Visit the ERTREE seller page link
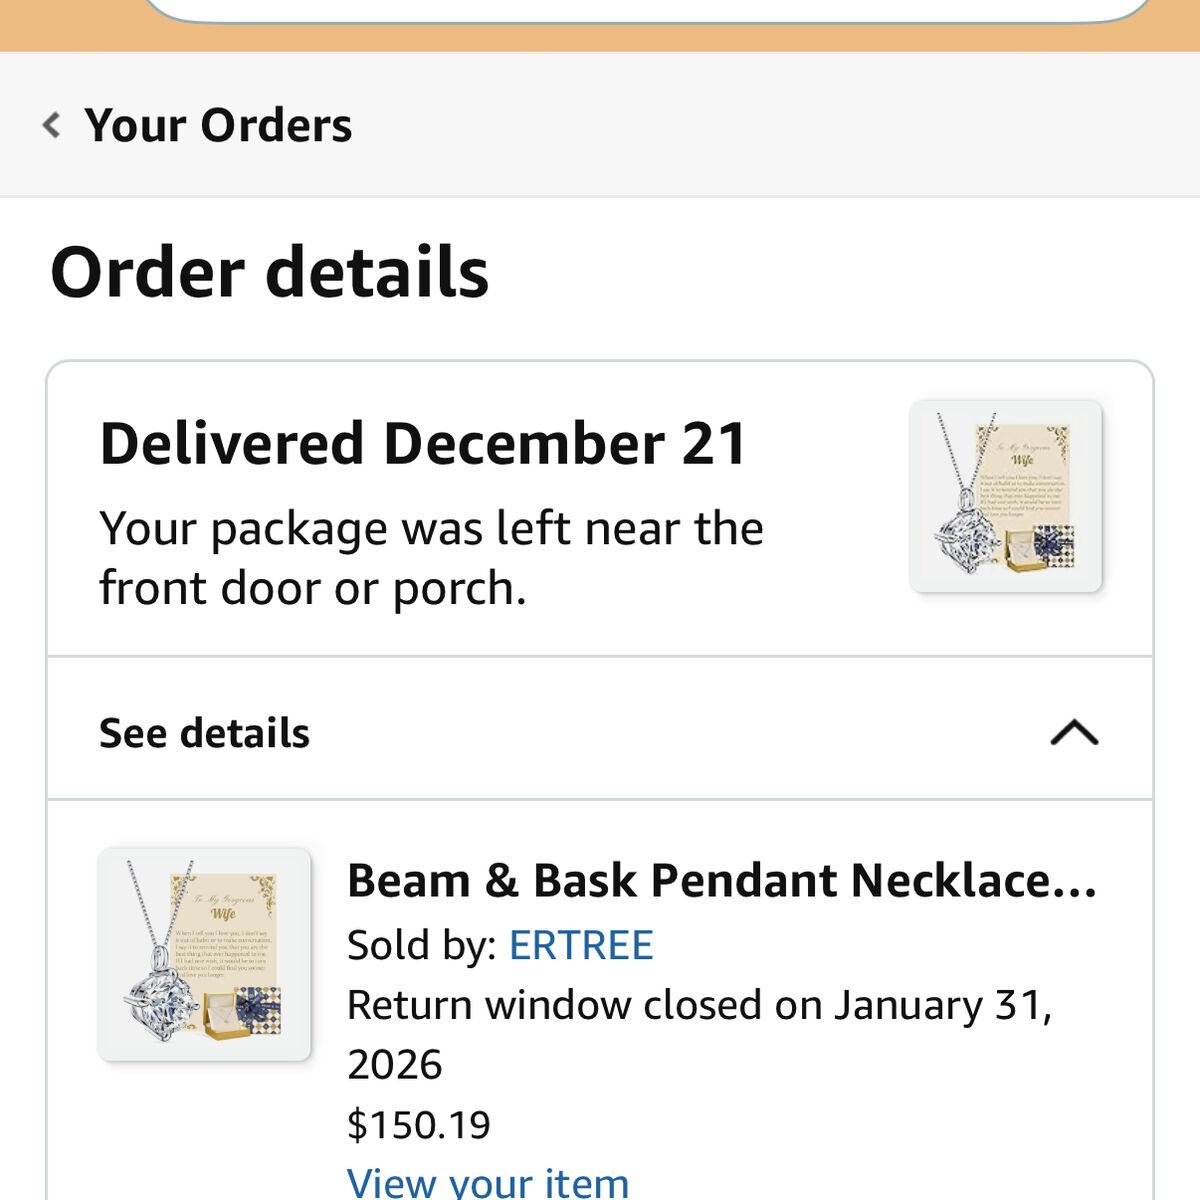The width and height of the screenshot is (1200, 1200). click(x=580, y=945)
